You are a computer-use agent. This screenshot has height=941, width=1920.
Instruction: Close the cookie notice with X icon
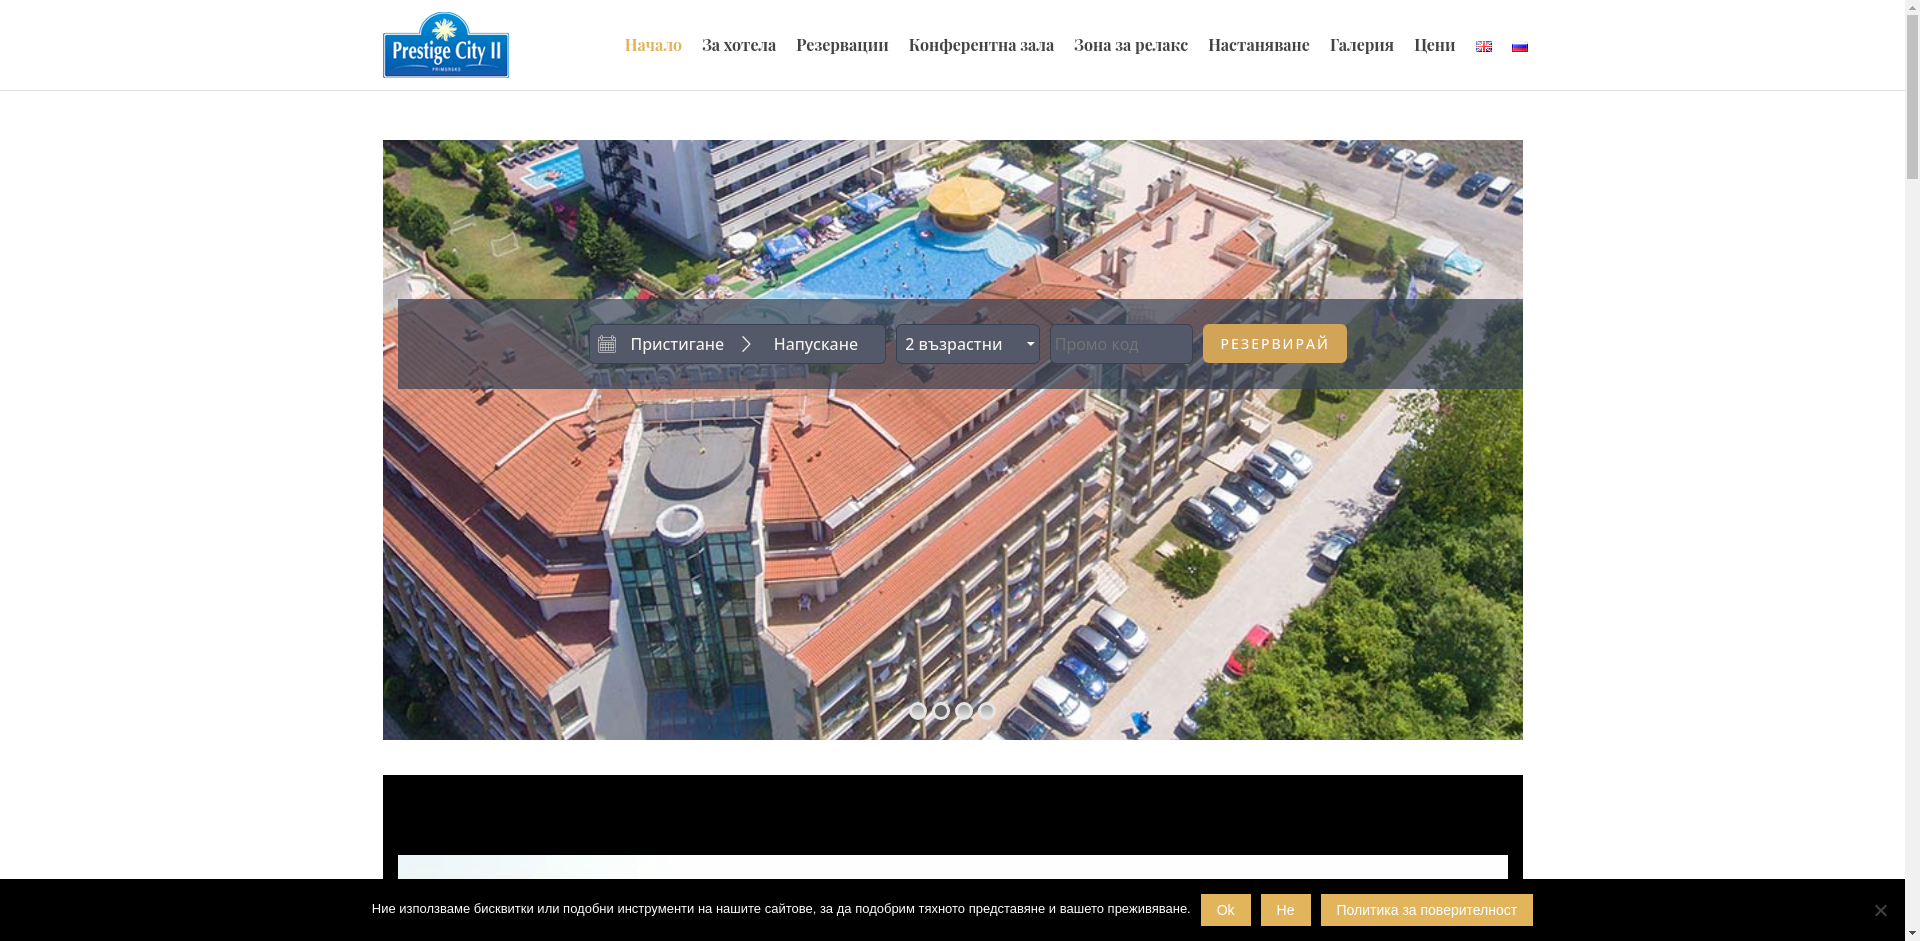click(1880, 910)
